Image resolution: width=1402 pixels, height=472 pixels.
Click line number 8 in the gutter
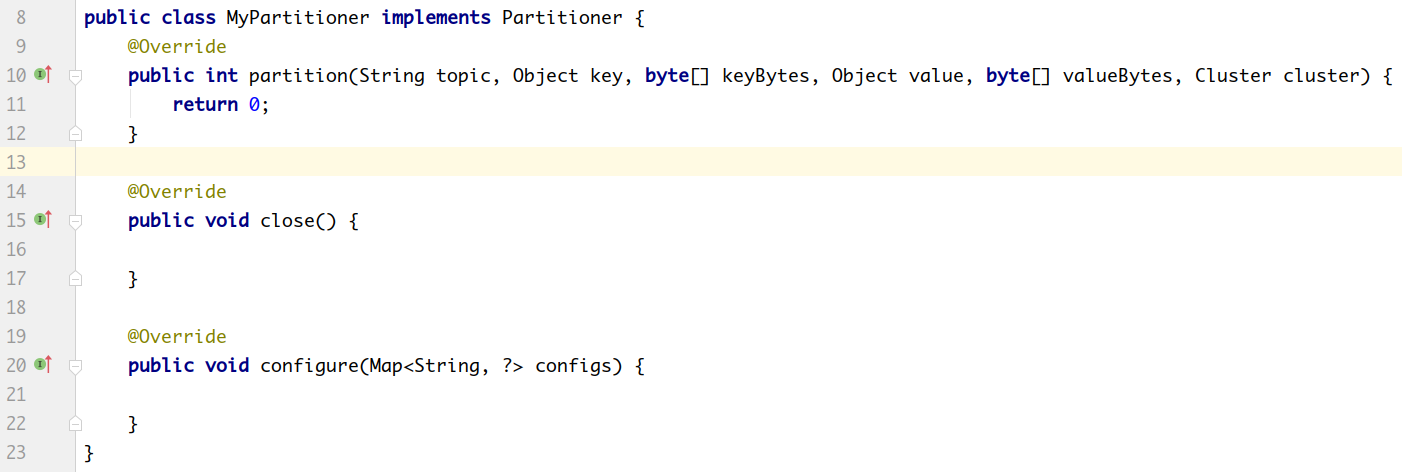click(21, 18)
